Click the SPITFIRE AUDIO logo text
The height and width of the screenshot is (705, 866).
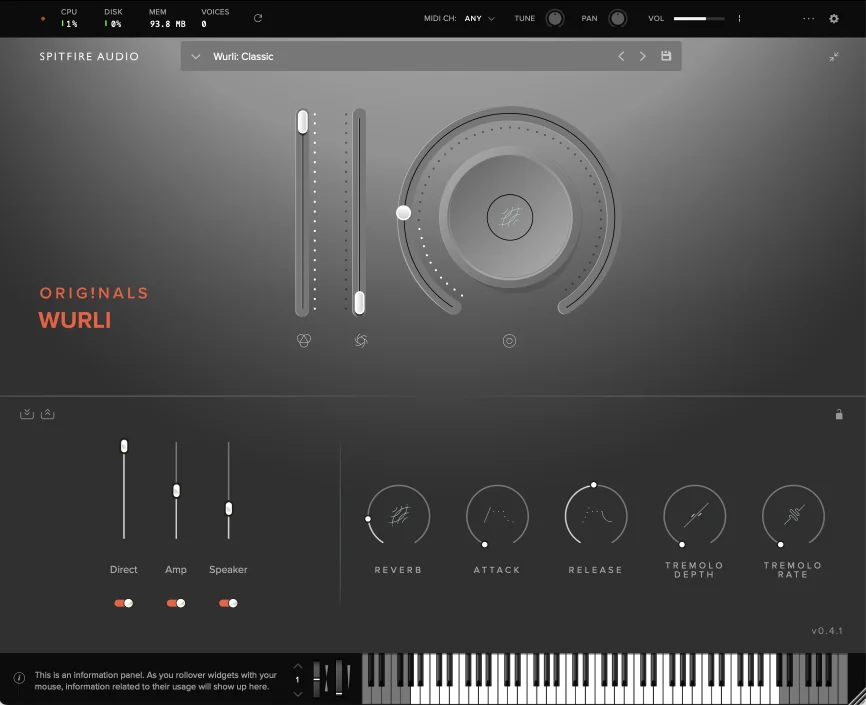point(89,56)
